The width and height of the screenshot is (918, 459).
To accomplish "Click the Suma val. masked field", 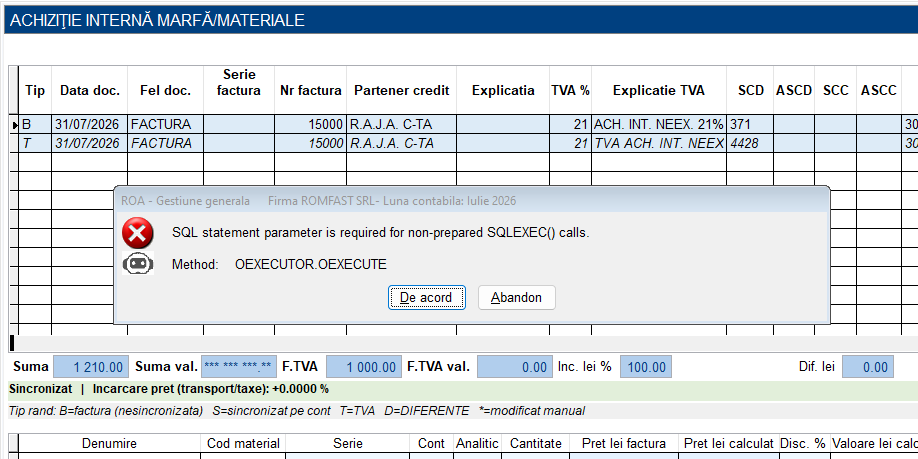I will (238, 367).
